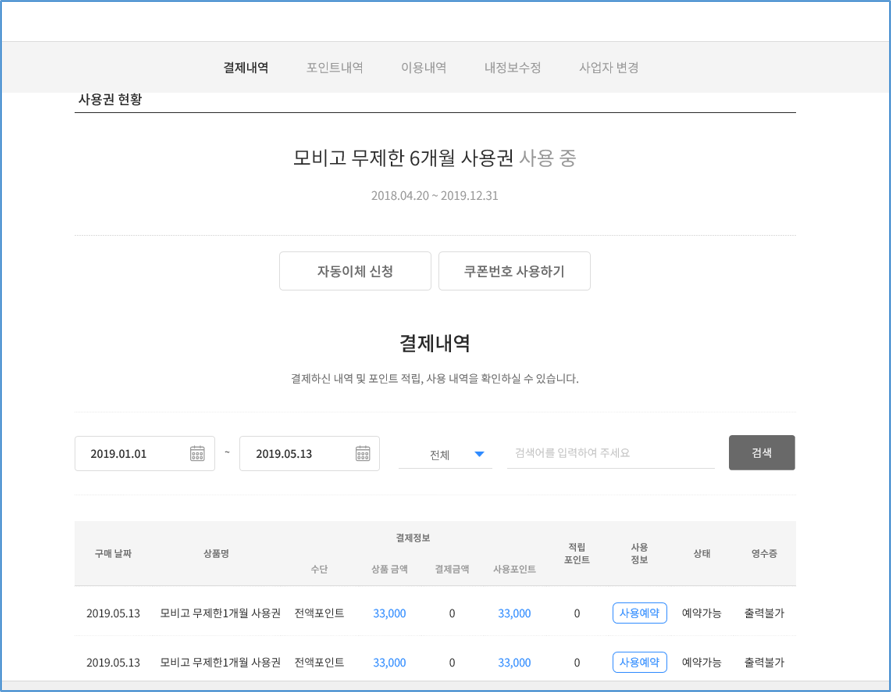The image size is (891, 692).
Task: Click the 자동이체 신청 button
Action: (355, 271)
